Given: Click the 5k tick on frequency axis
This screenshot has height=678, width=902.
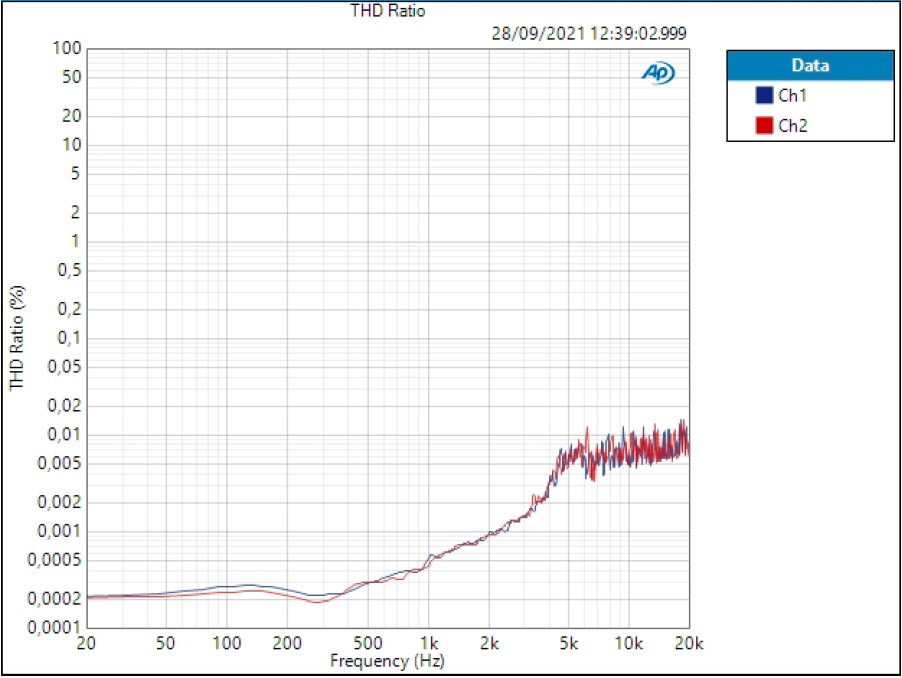Looking at the screenshot, I should tap(568, 643).
